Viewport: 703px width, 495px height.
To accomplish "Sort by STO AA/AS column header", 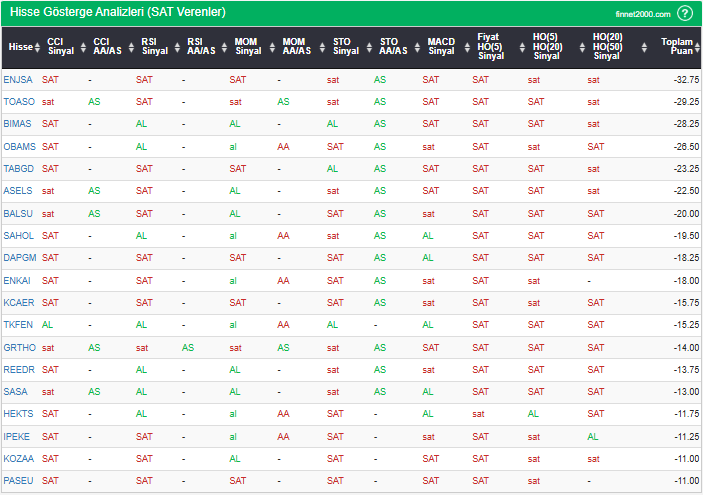I will [390, 47].
